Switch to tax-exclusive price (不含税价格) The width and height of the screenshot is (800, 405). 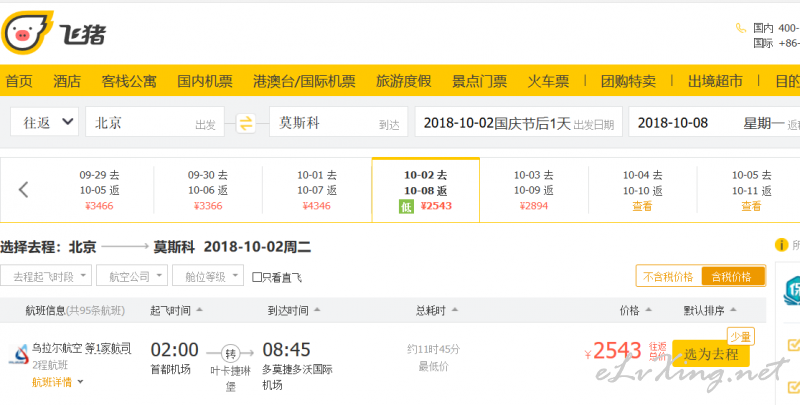click(668, 276)
